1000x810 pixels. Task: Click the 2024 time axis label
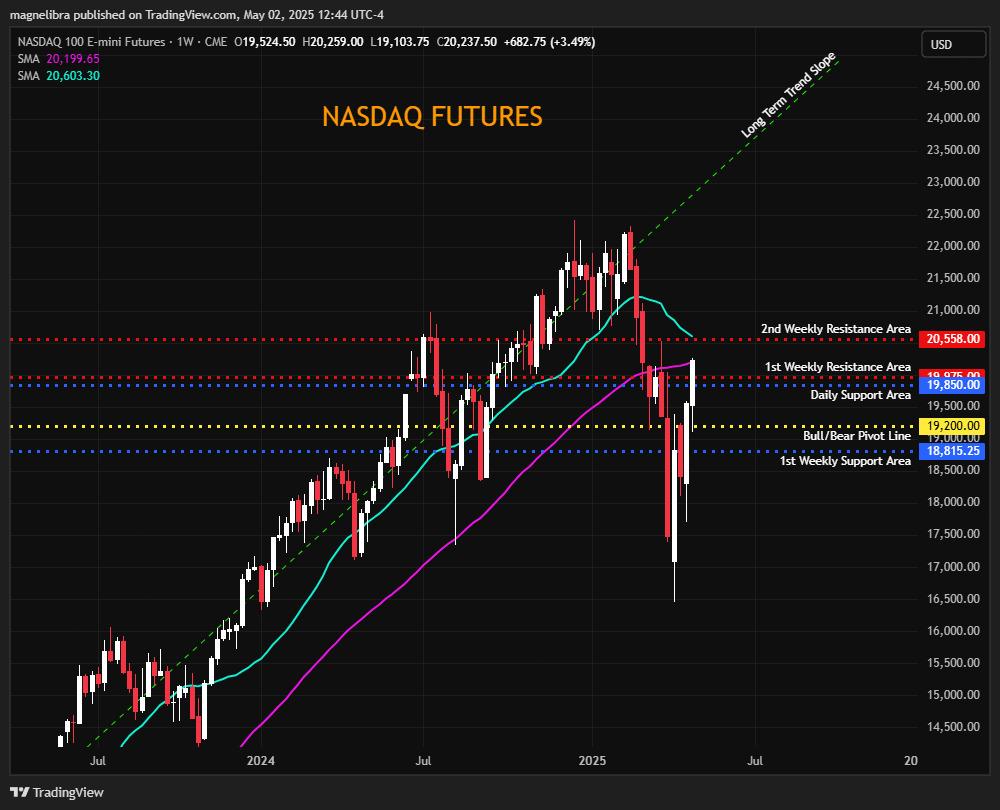(261, 761)
